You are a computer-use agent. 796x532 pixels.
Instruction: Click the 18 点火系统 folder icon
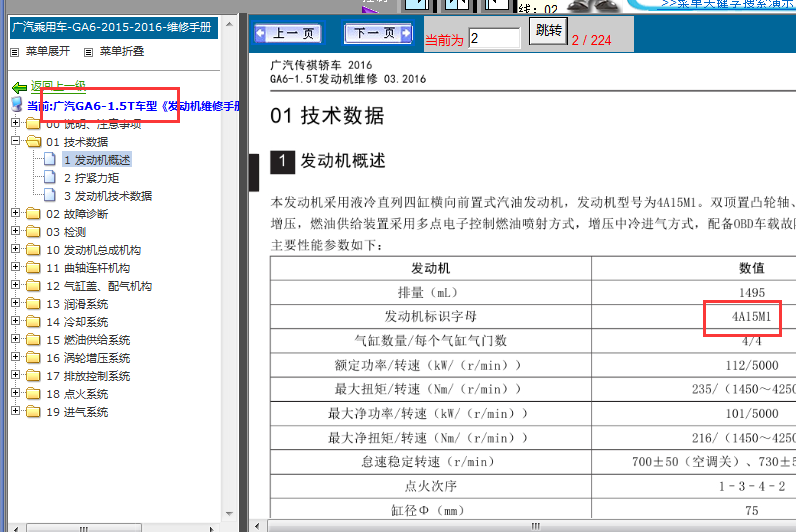(x=33, y=393)
